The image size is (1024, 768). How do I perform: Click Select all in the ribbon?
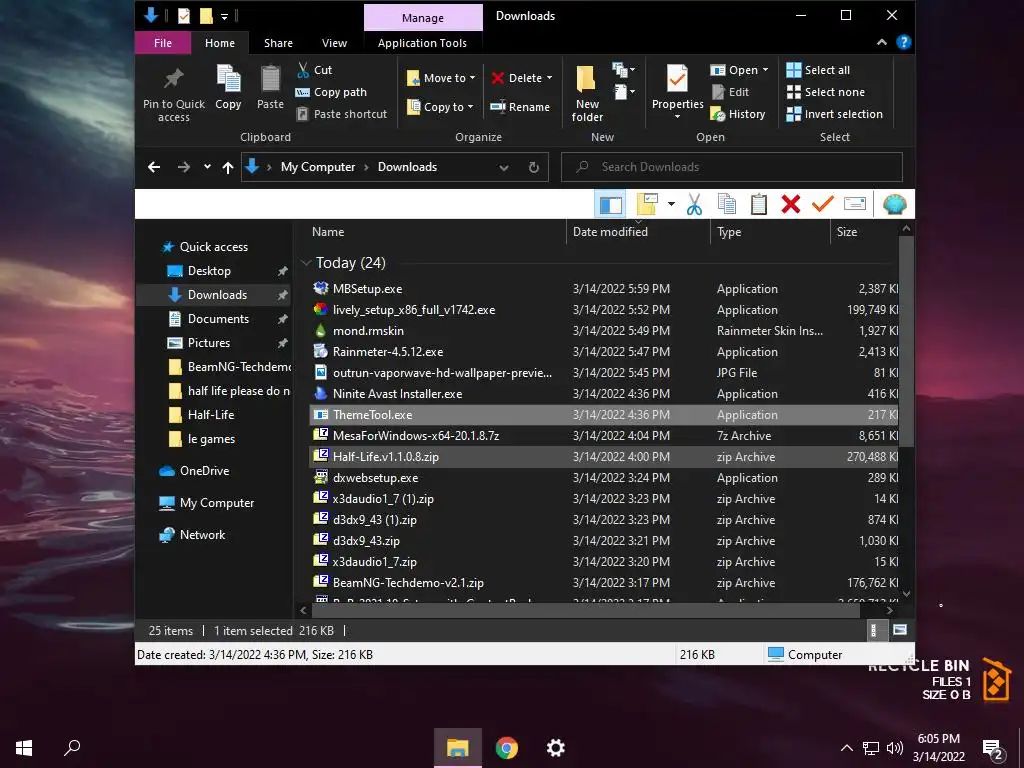click(818, 70)
